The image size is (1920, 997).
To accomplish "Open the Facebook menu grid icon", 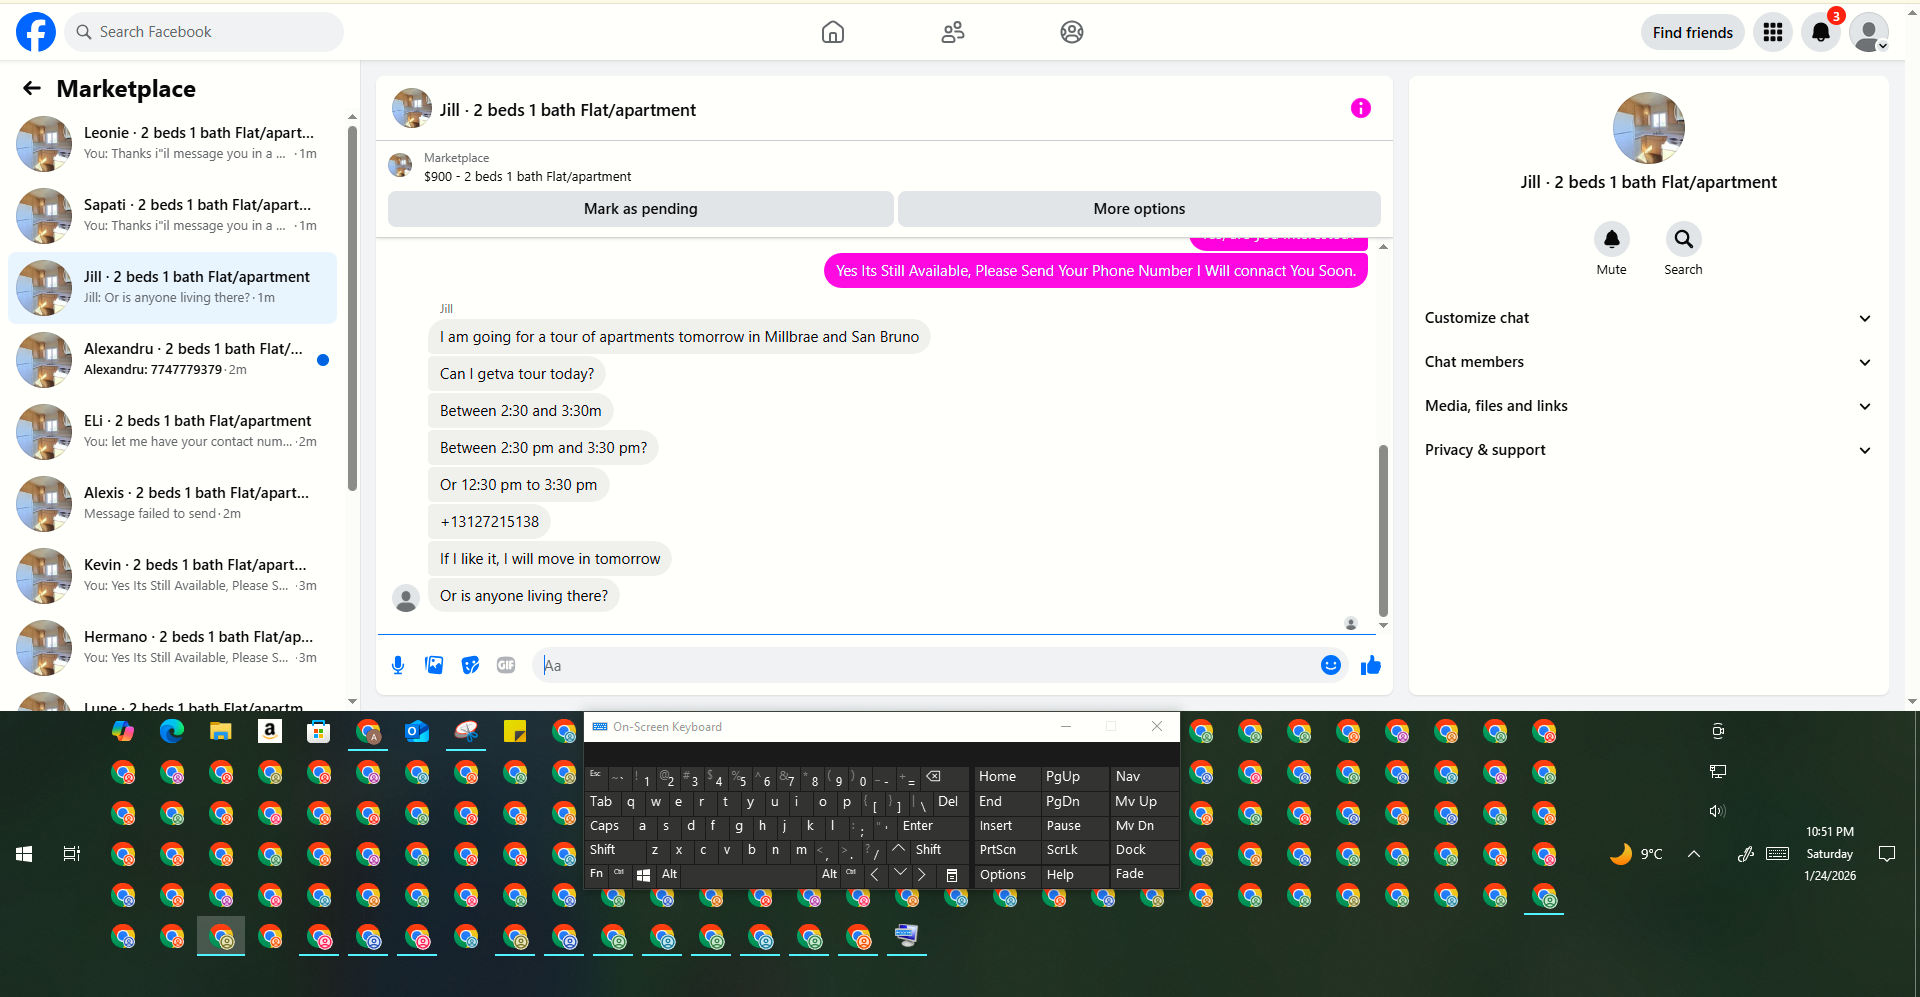I will 1773,32.
